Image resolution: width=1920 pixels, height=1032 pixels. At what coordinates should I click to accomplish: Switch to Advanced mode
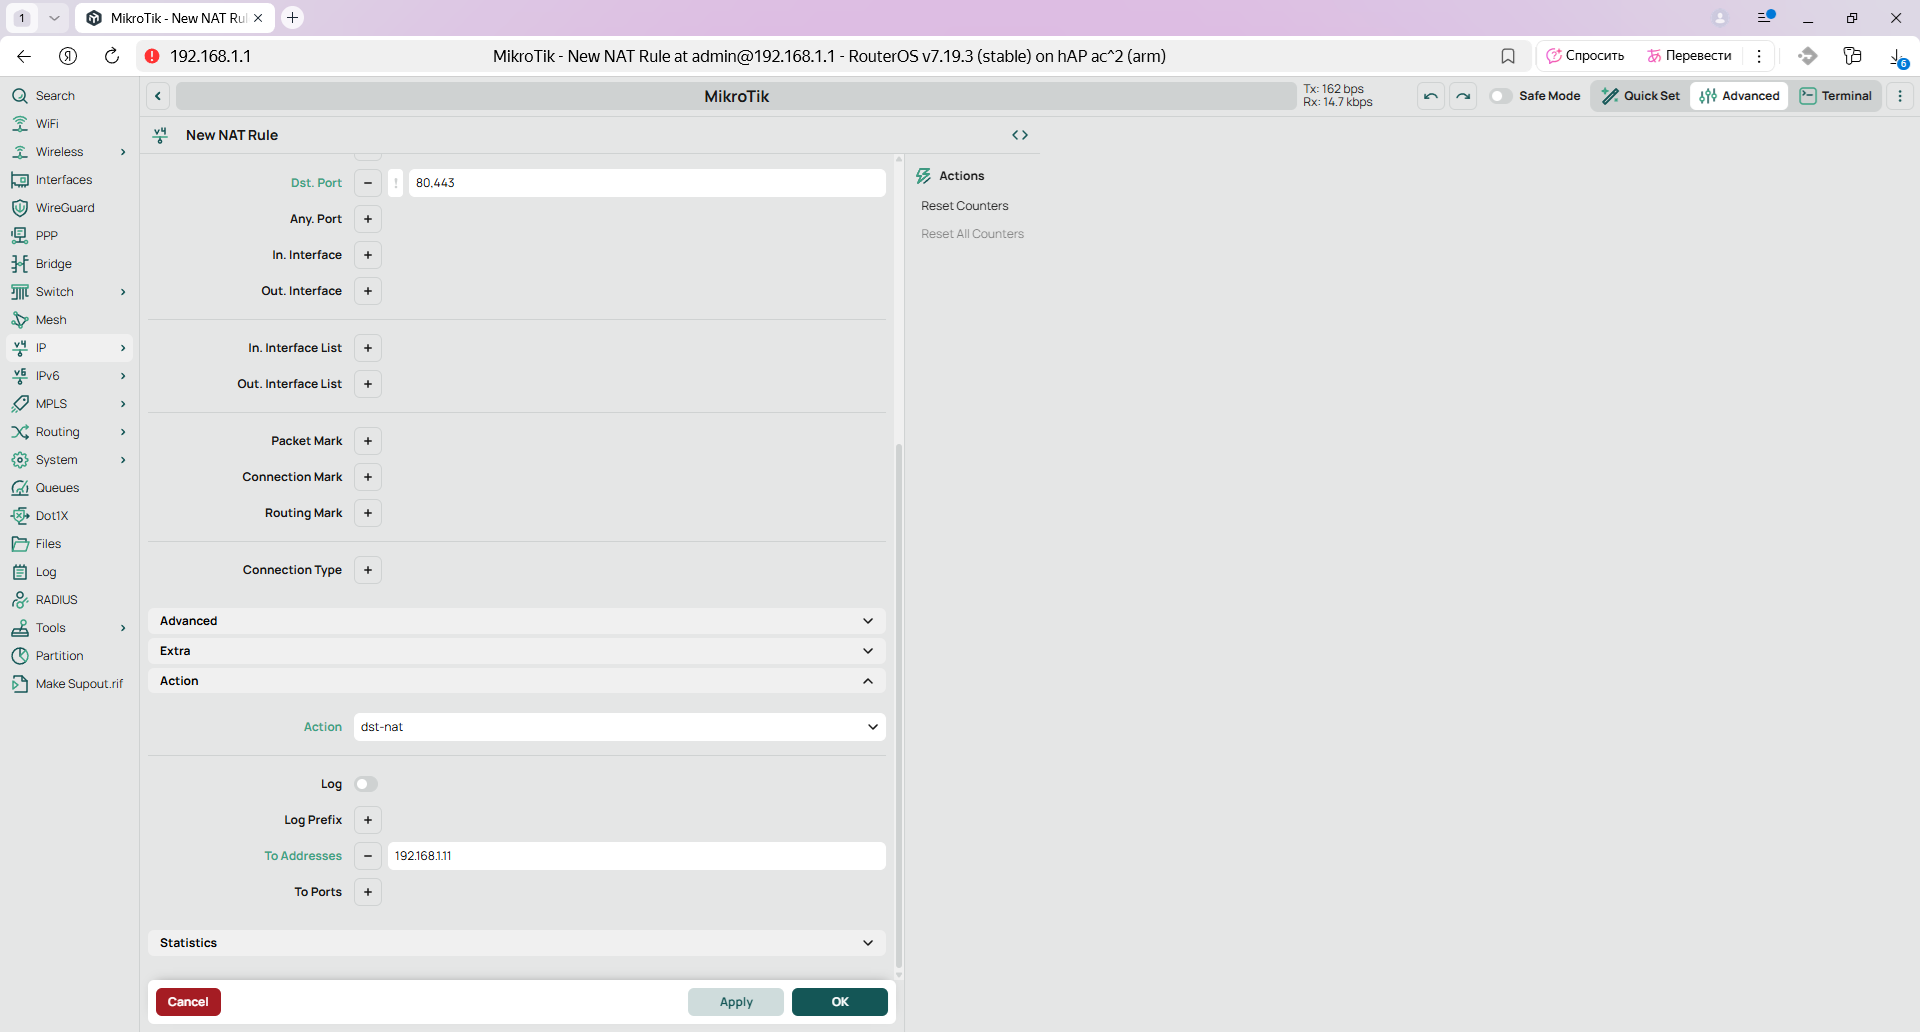tap(1739, 96)
